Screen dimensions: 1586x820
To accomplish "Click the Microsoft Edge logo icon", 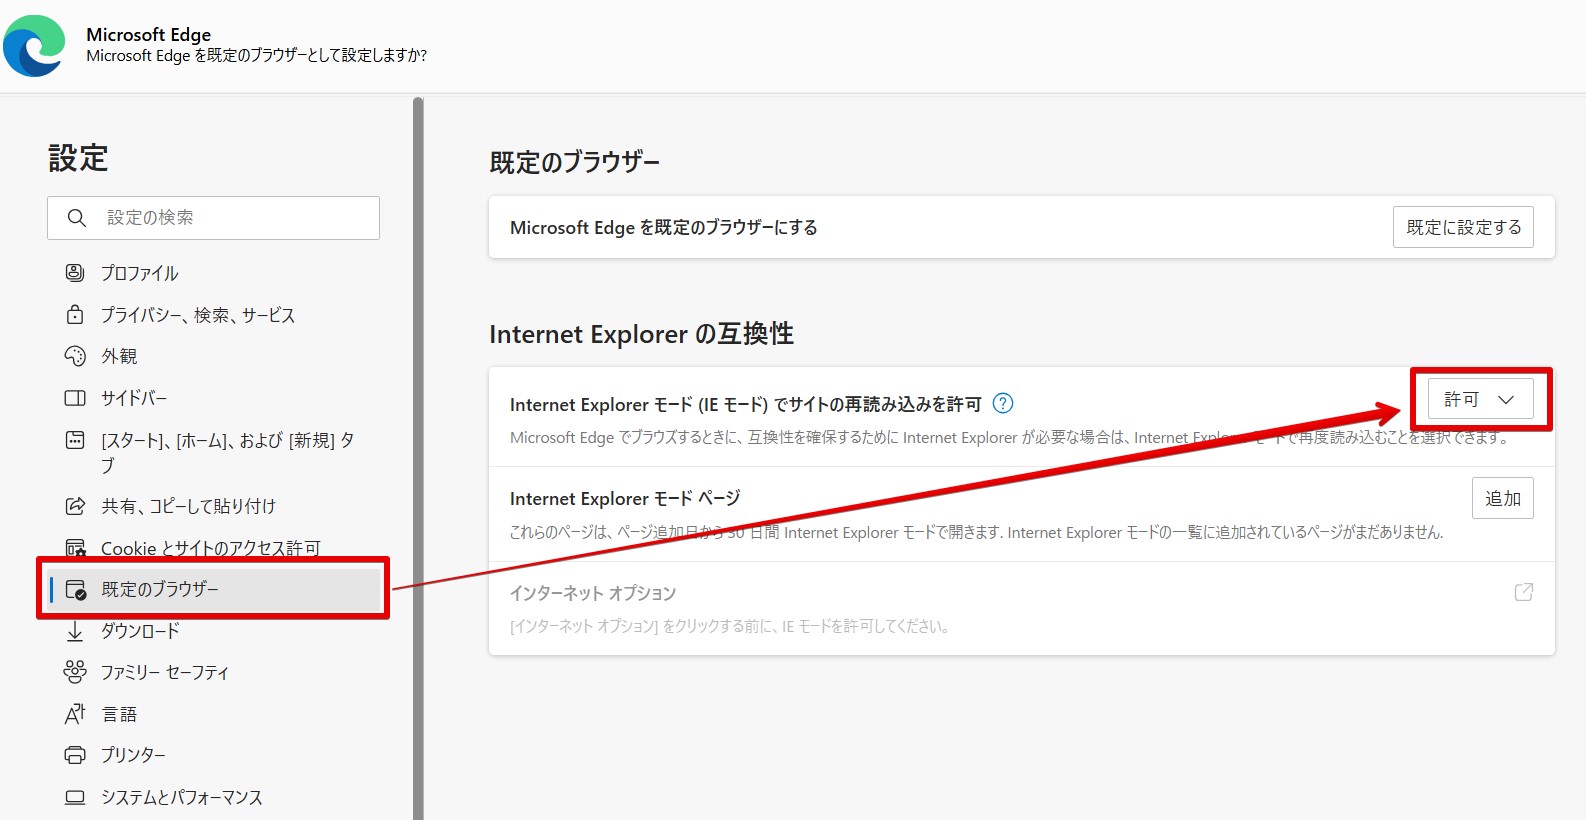I will 34,45.
